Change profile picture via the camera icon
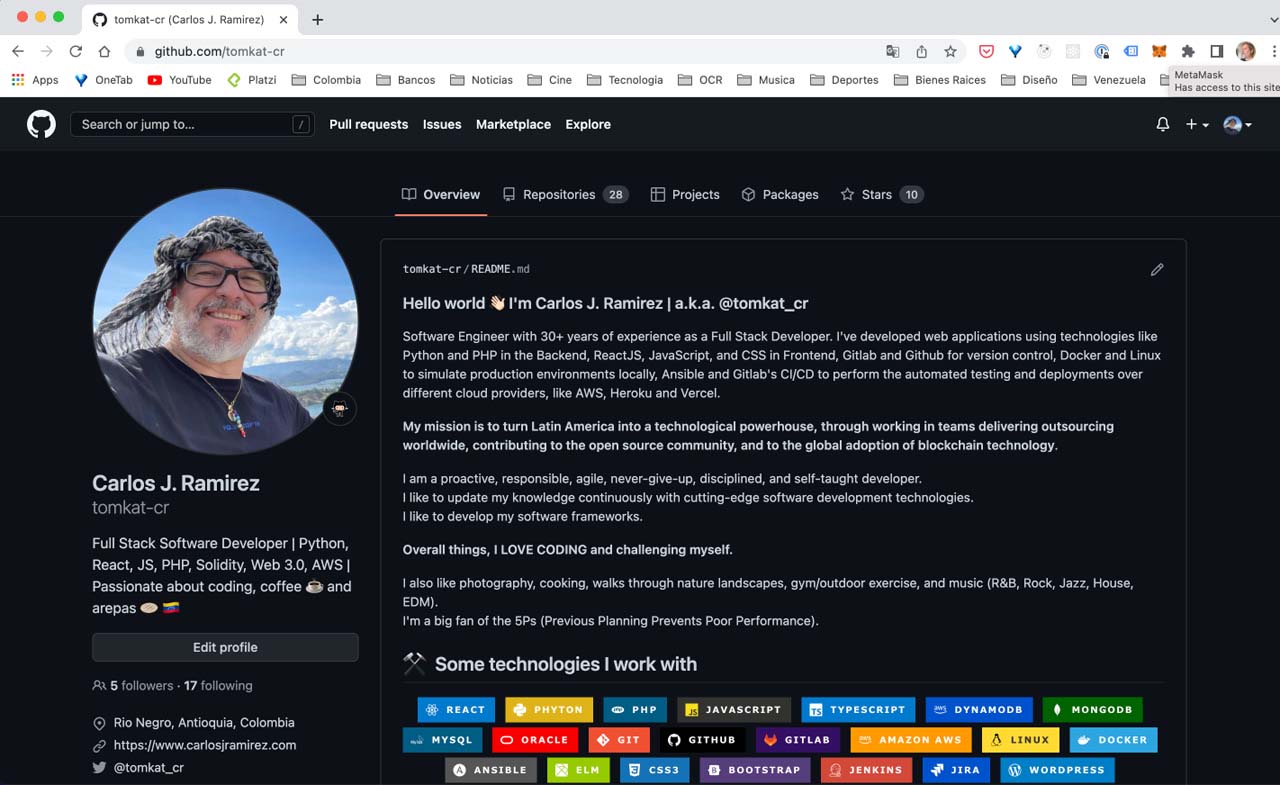The image size is (1280, 785). (339, 409)
